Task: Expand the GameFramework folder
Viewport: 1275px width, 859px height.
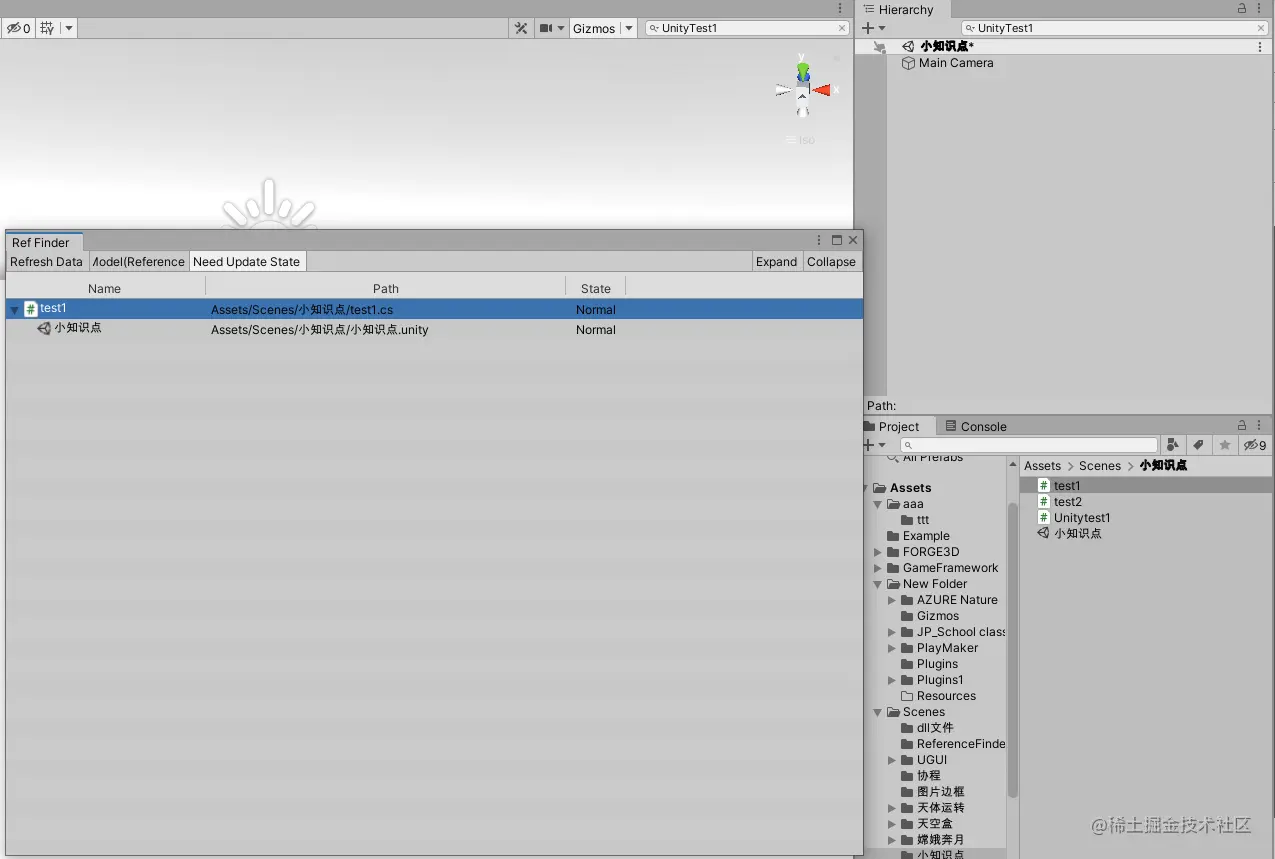Action: [878, 568]
